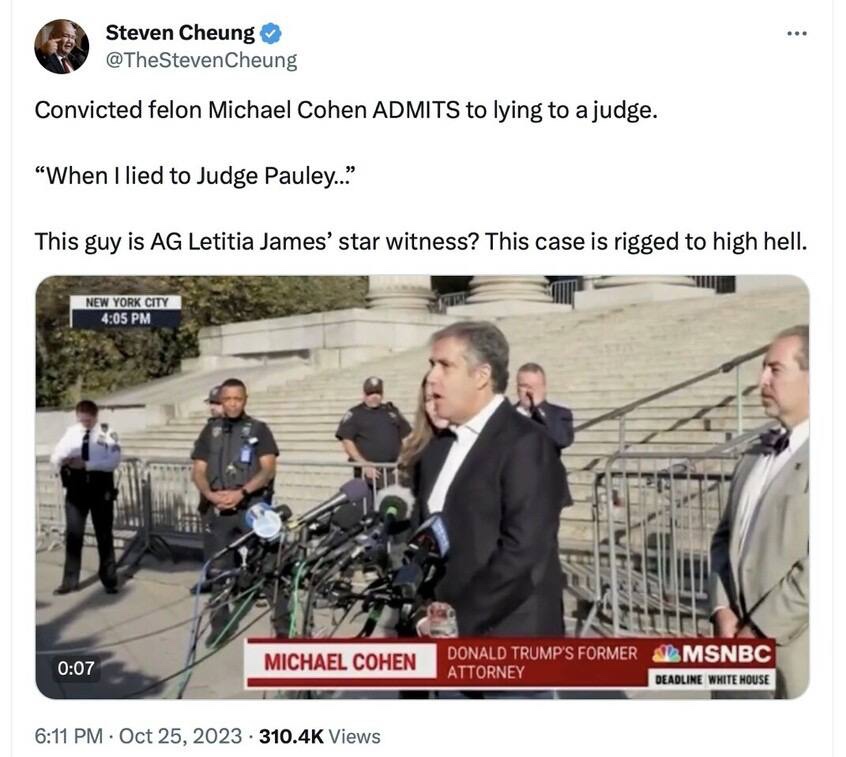Image resolution: width=846 pixels, height=757 pixels.
Task: Open the Oct 25, 2023 date link
Action: coord(180,736)
